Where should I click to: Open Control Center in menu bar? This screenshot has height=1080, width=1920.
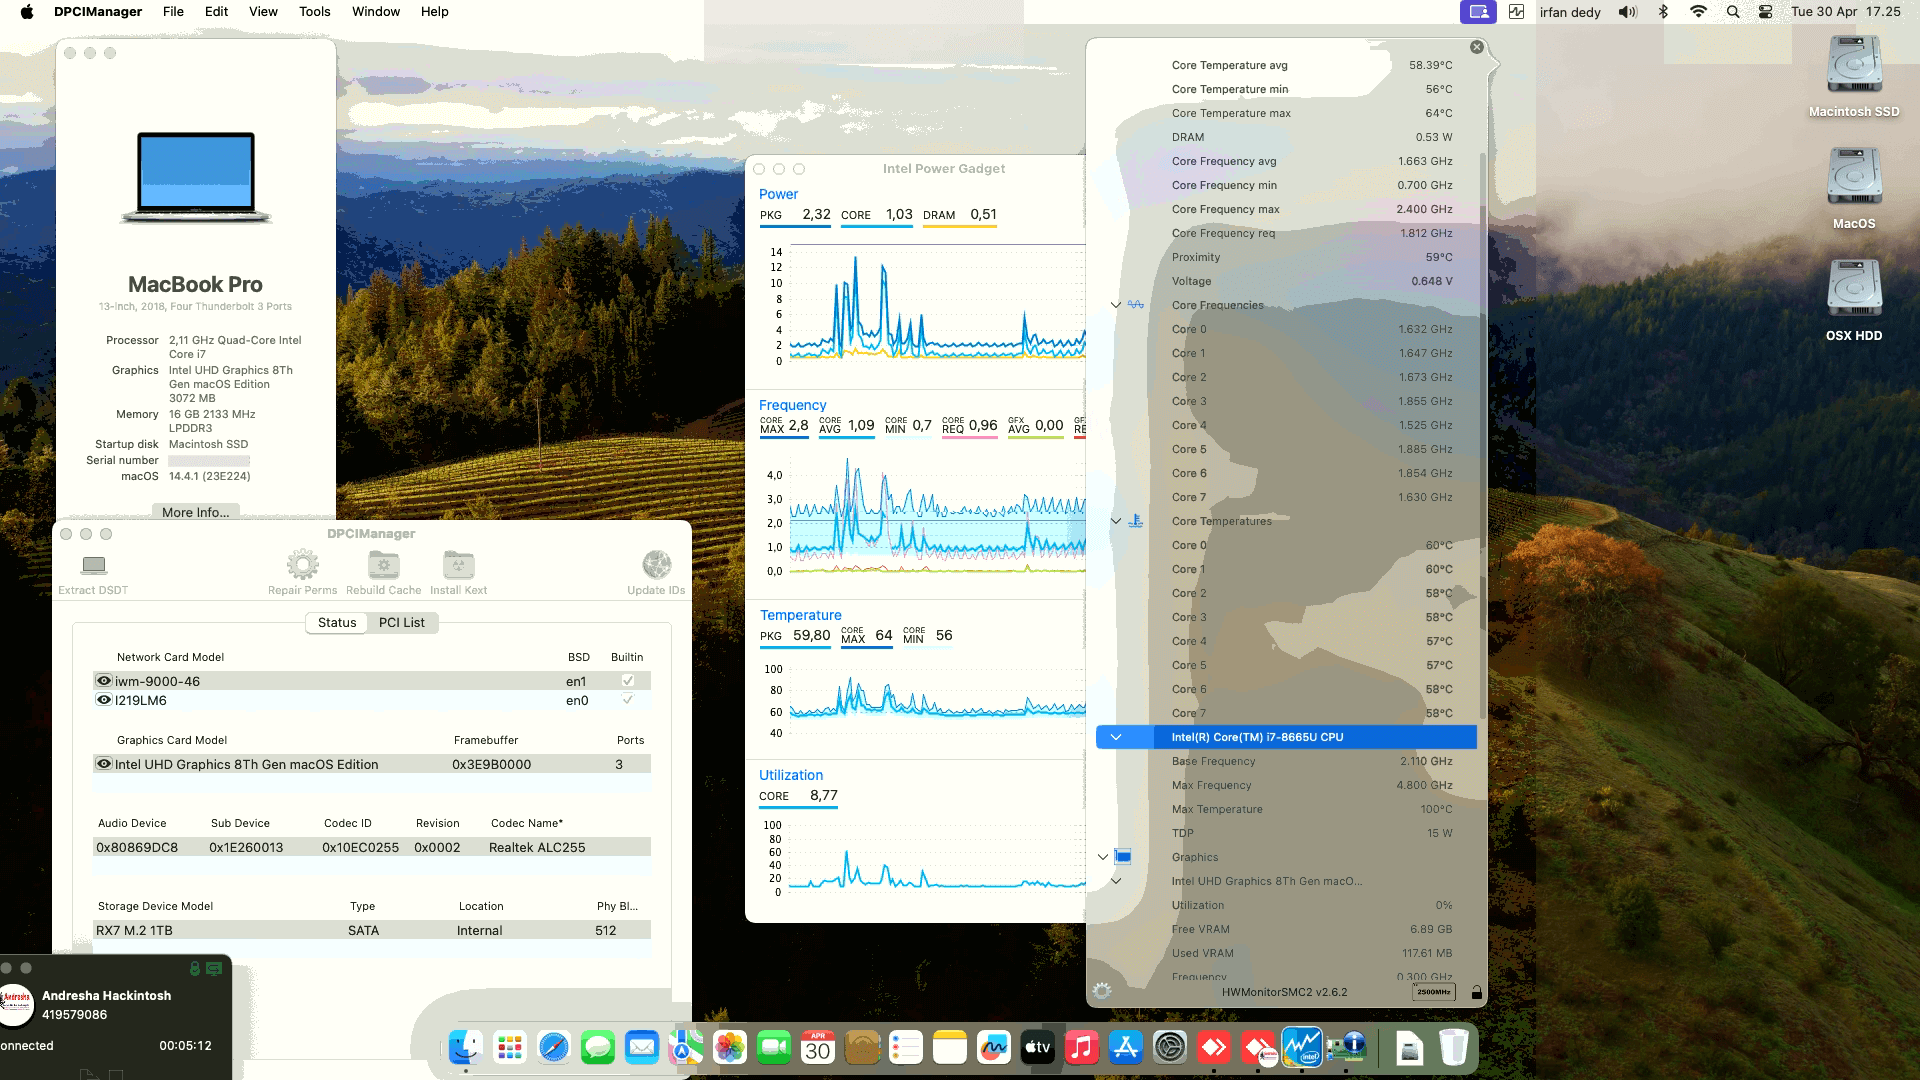(x=1766, y=12)
